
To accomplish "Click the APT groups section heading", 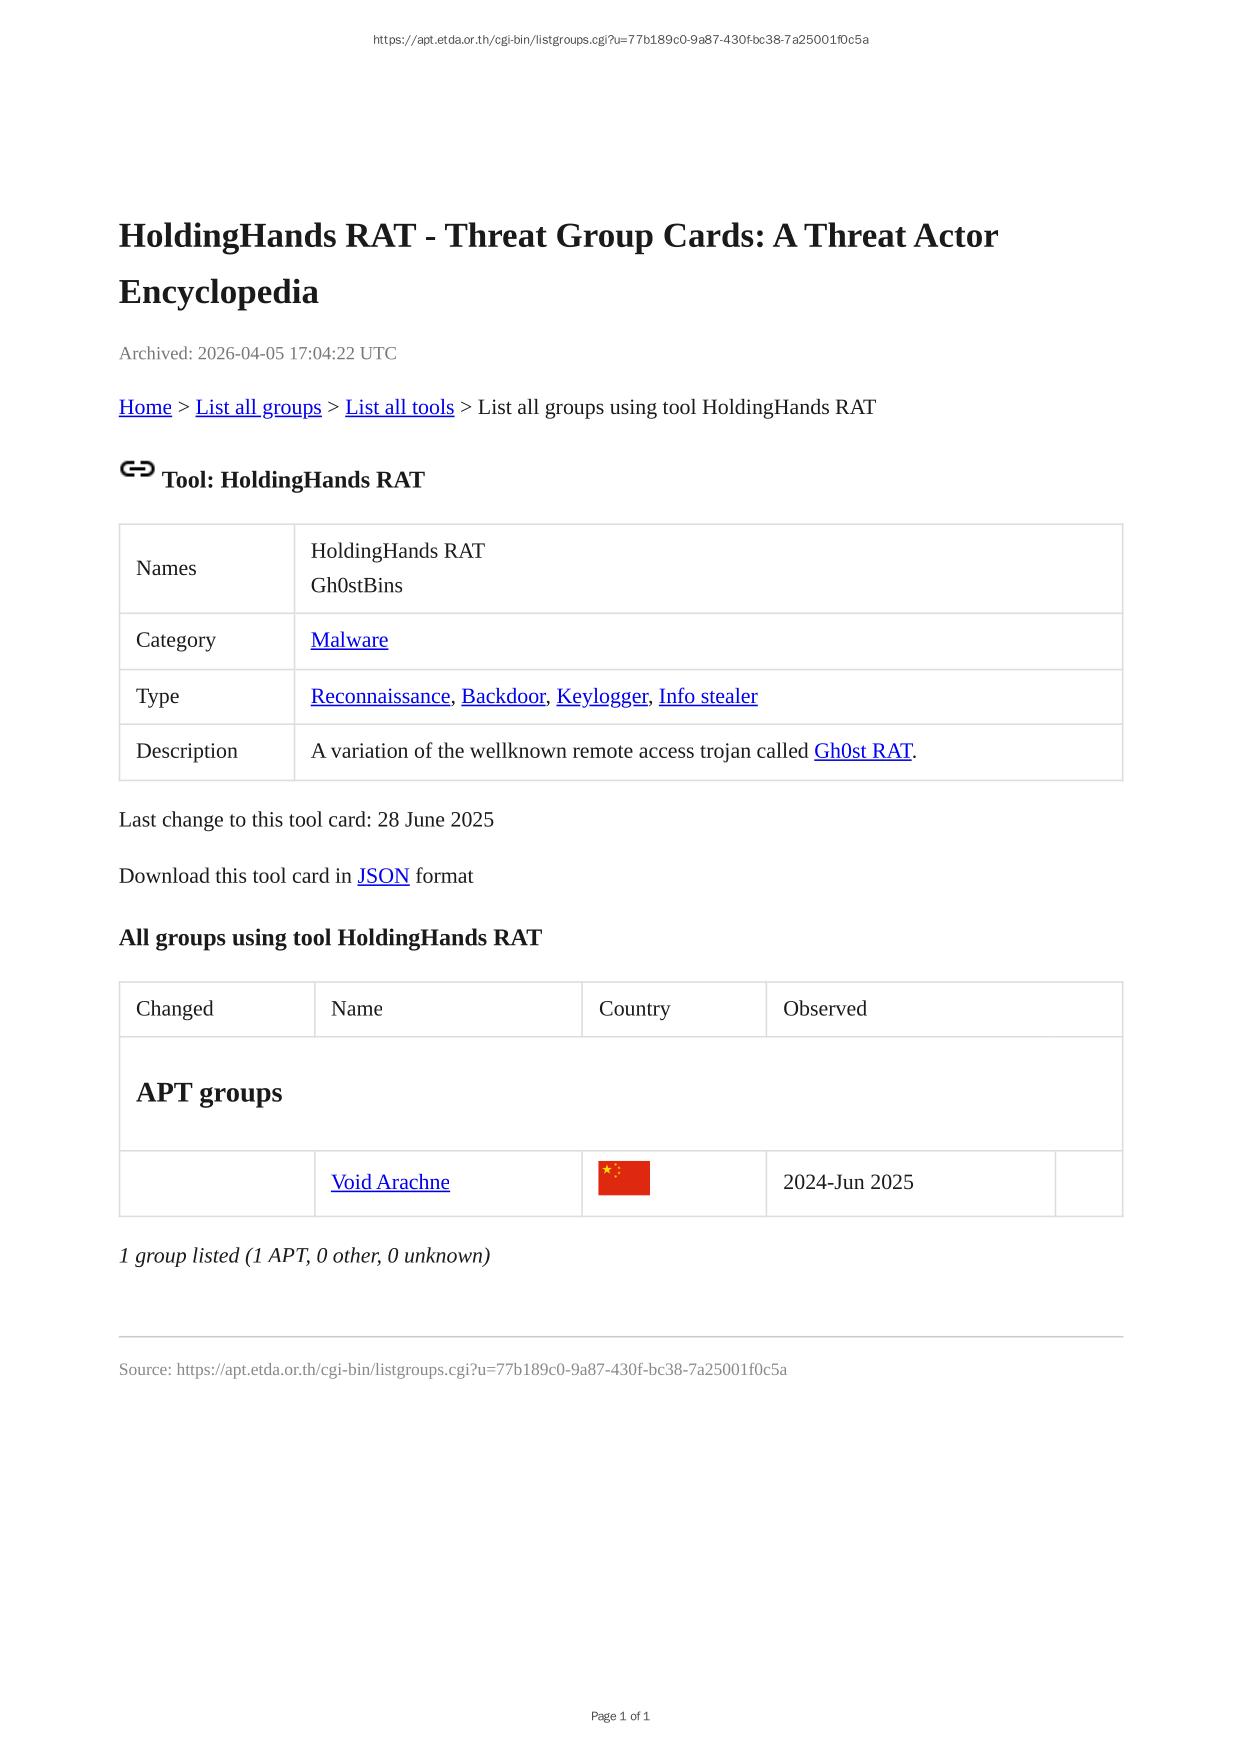I will tap(209, 1092).
